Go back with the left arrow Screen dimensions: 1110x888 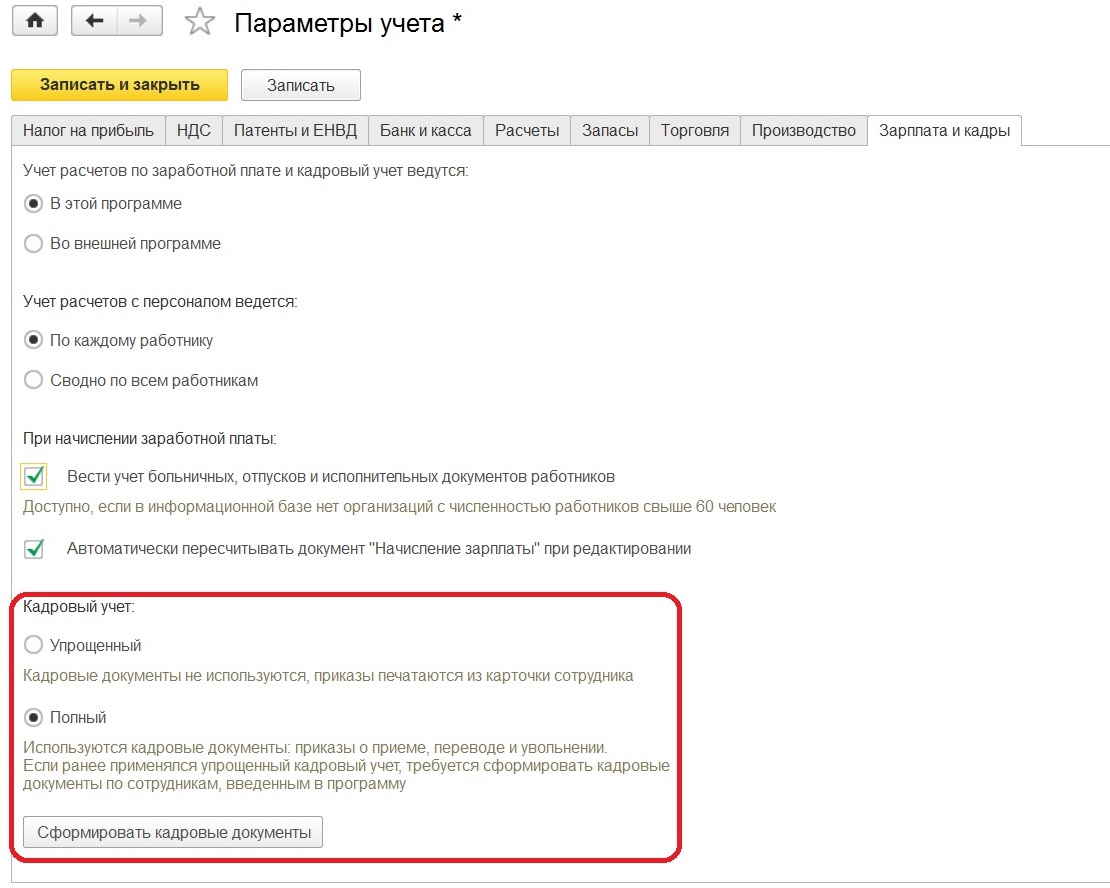(95, 22)
